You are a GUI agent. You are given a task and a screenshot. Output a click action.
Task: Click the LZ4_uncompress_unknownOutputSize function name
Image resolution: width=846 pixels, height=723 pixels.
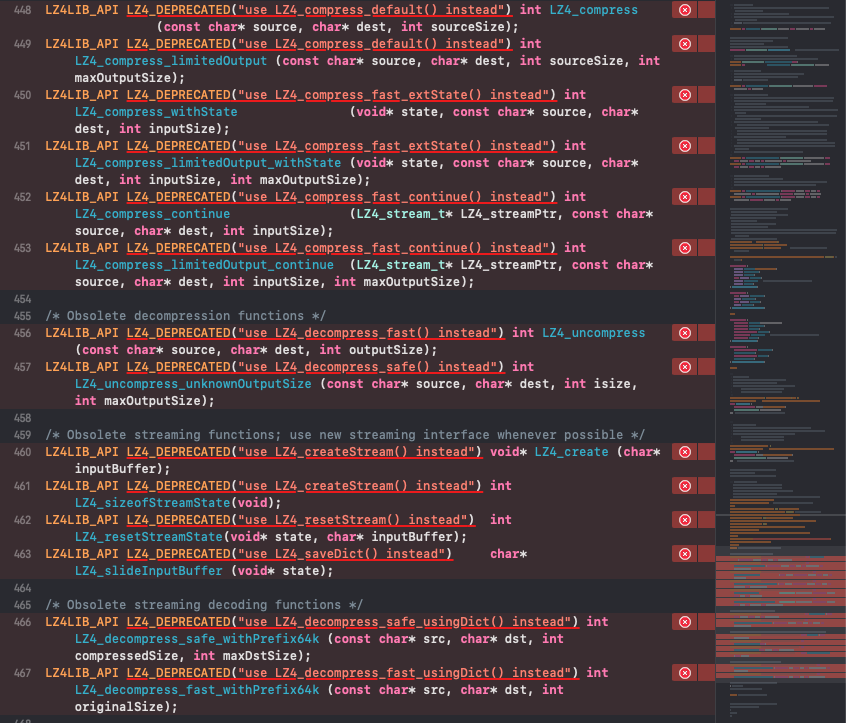[x=193, y=384]
